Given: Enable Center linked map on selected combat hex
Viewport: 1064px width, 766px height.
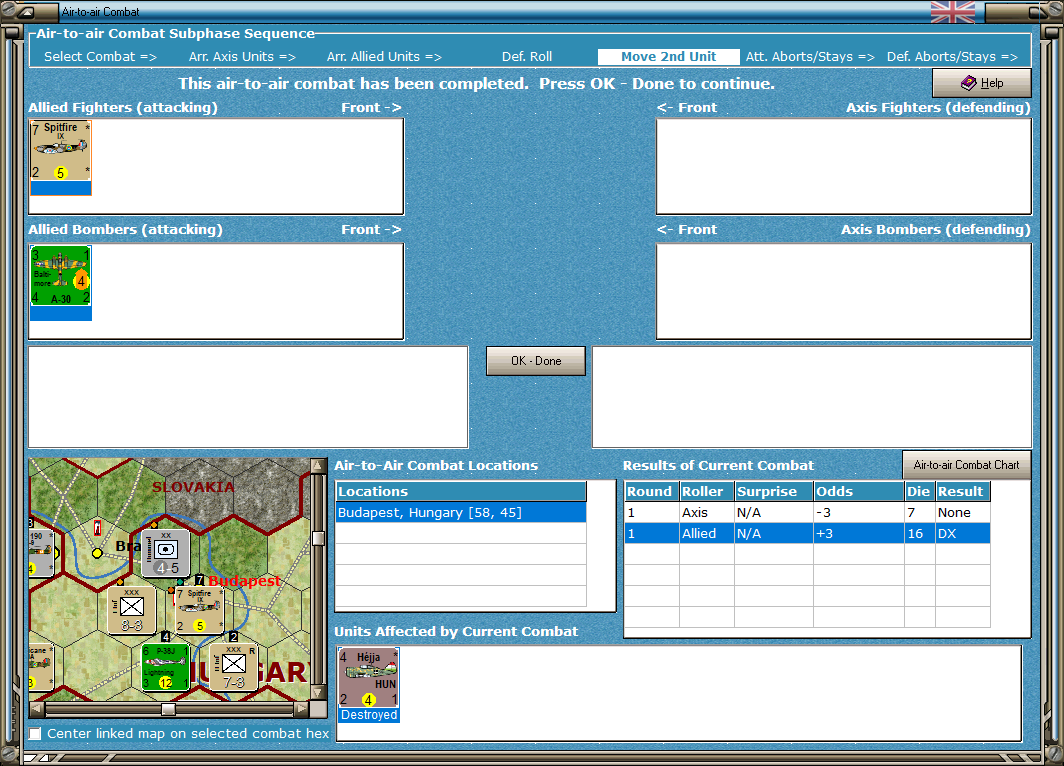Looking at the screenshot, I should click(35, 733).
